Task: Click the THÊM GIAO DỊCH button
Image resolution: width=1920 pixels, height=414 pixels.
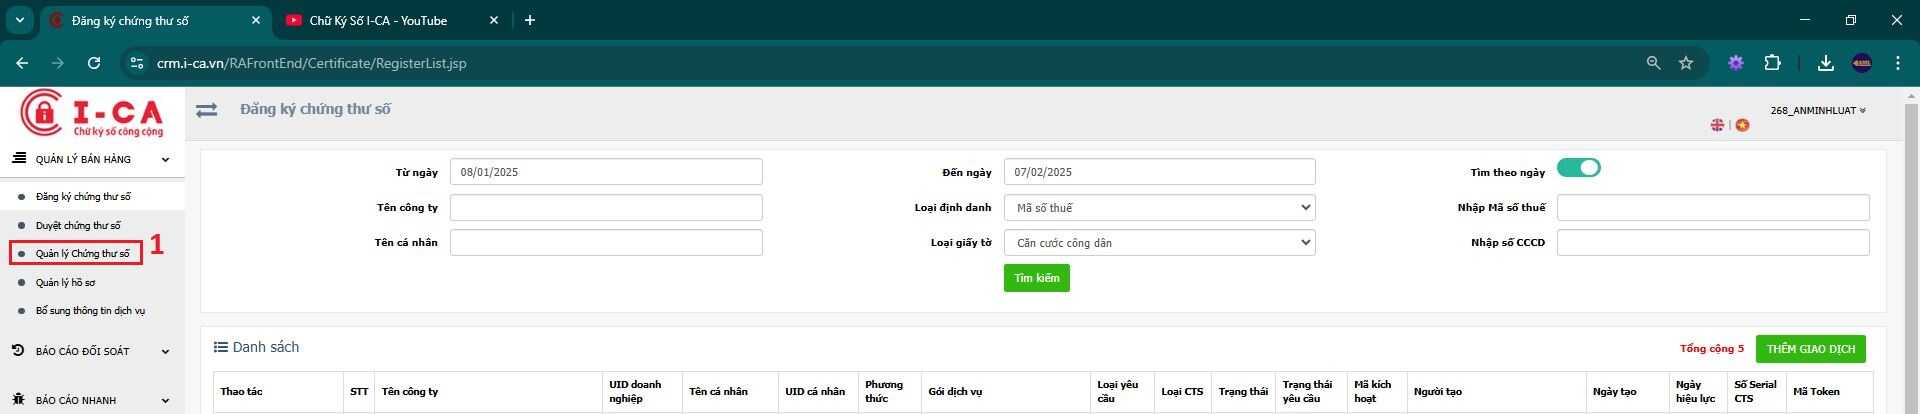Action: click(1811, 349)
